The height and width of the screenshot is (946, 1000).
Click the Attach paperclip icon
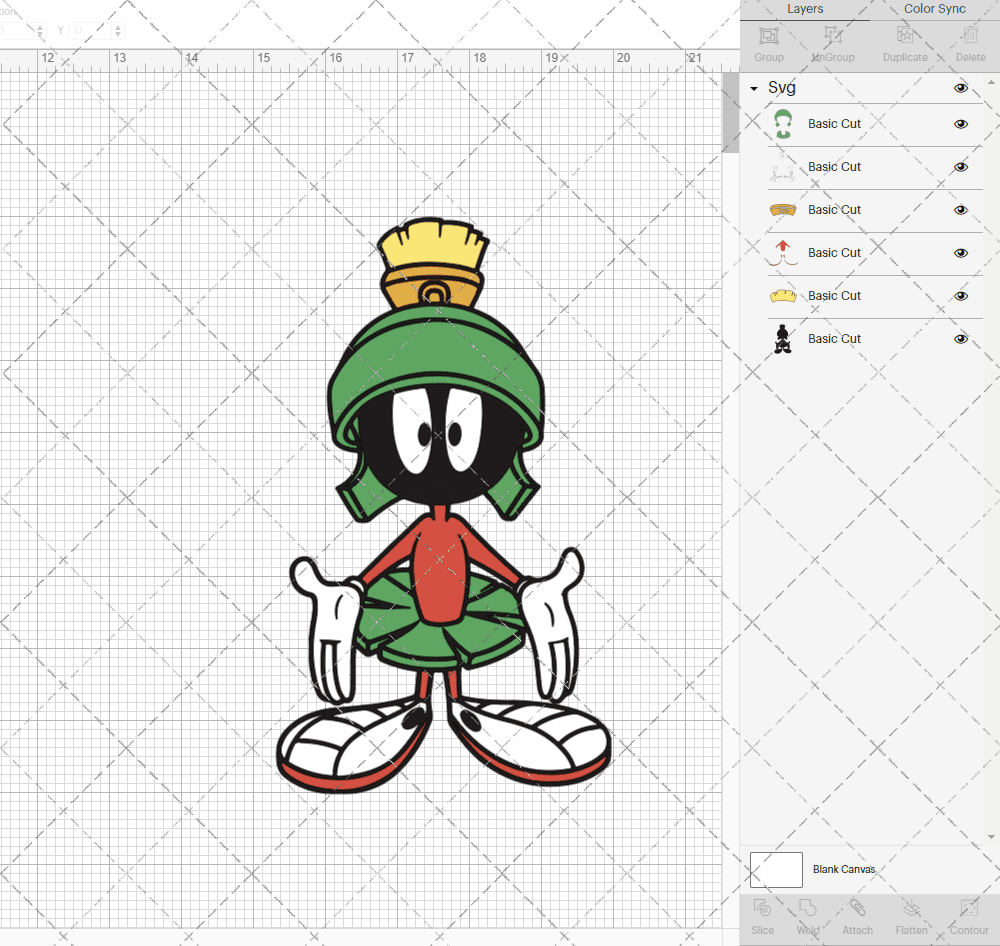point(857,915)
